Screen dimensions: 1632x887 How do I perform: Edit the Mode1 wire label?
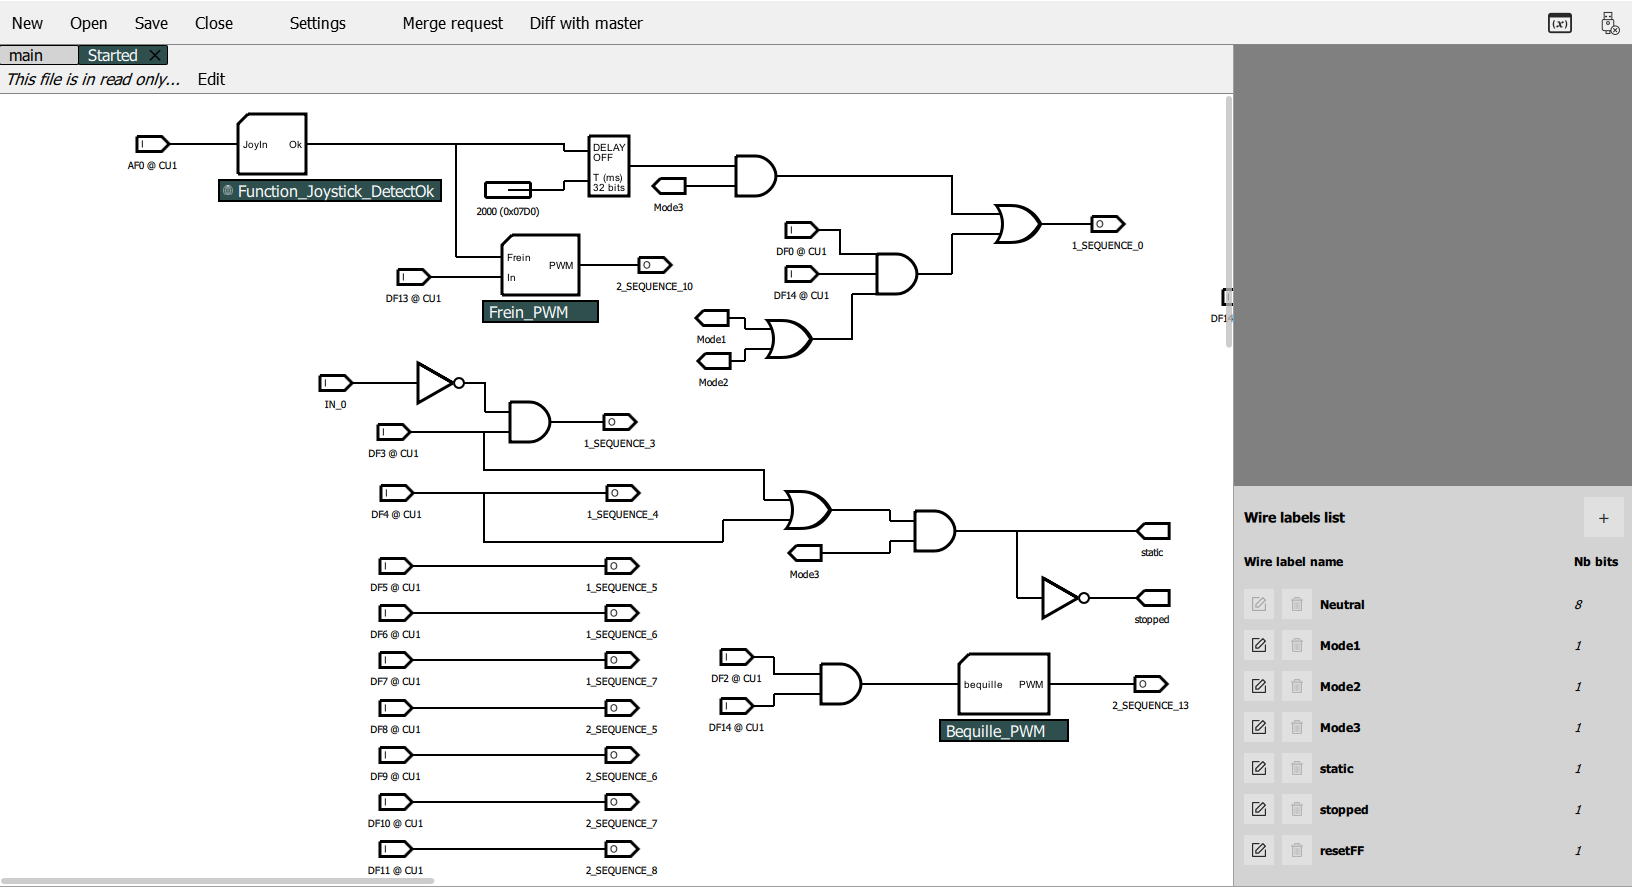click(x=1259, y=646)
